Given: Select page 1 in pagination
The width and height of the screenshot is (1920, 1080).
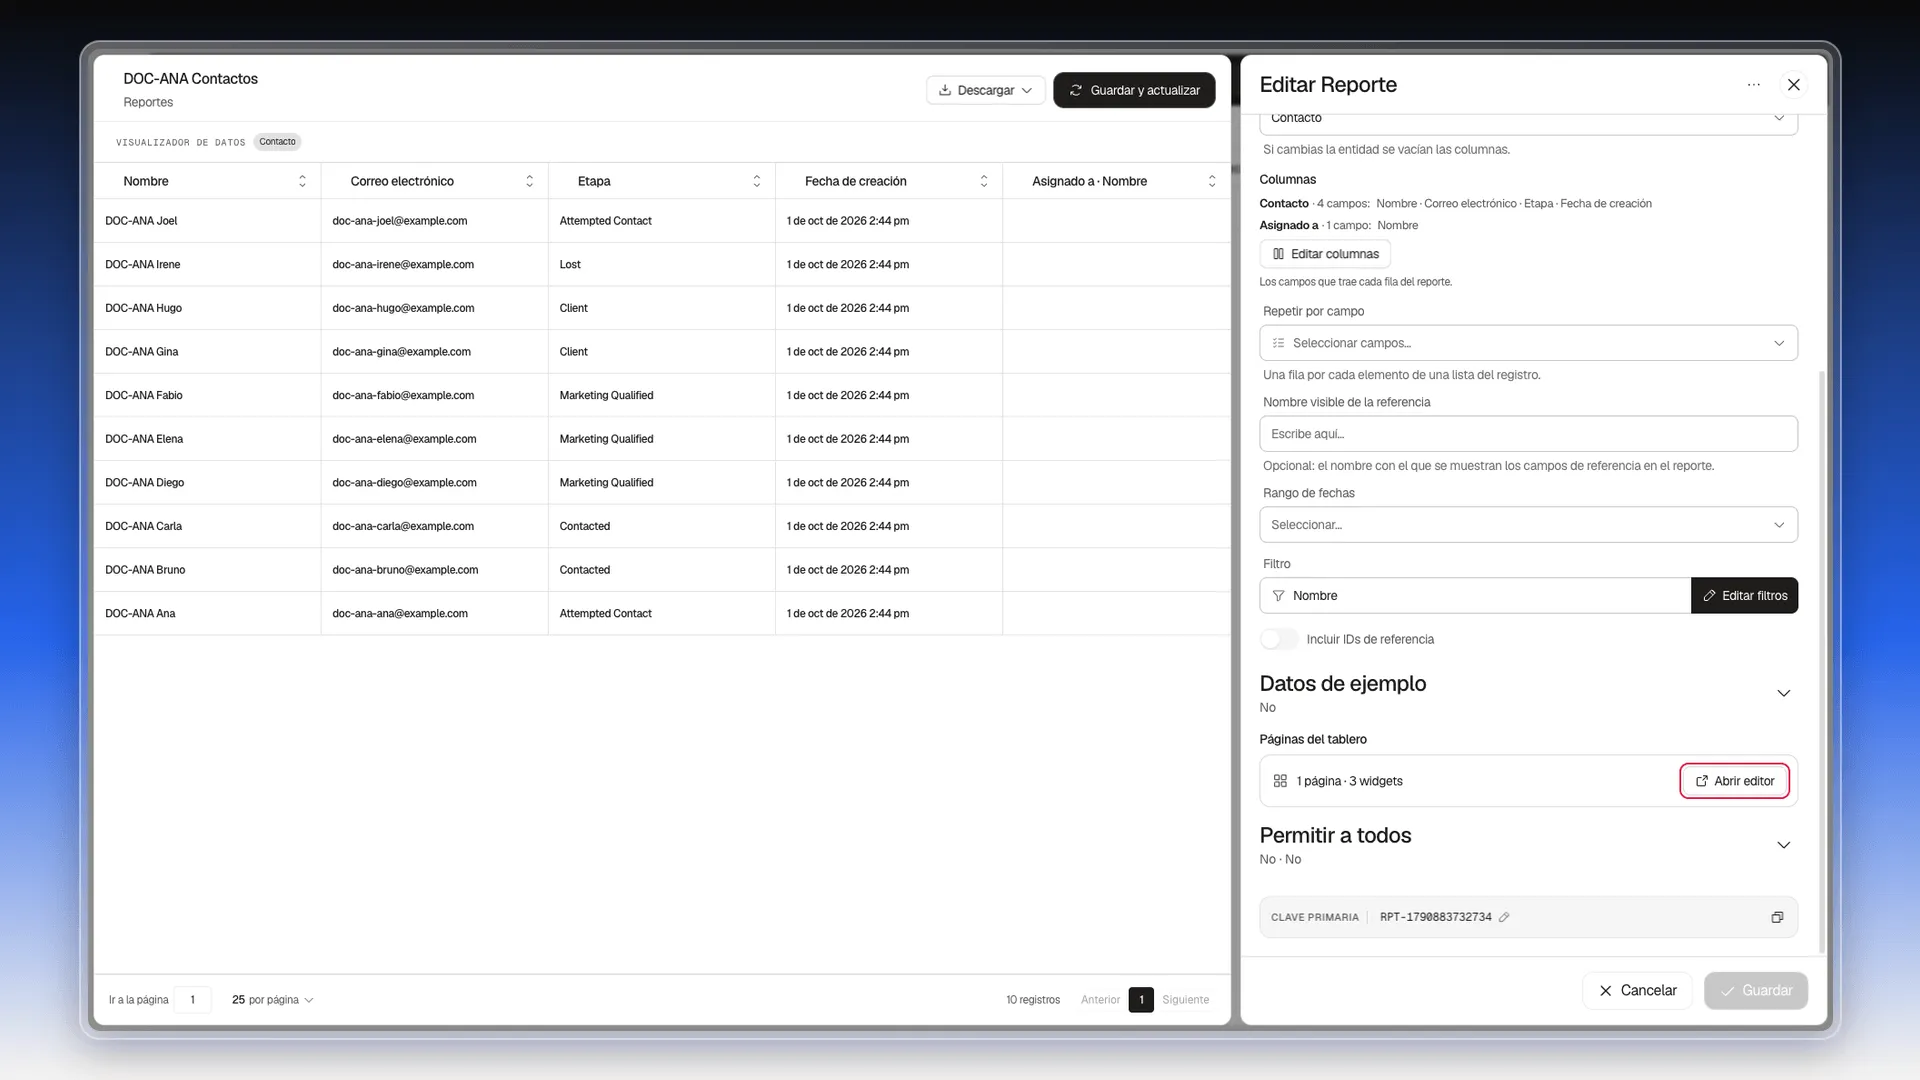Looking at the screenshot, I should pyautogui.click(x=1141, y=1000).
